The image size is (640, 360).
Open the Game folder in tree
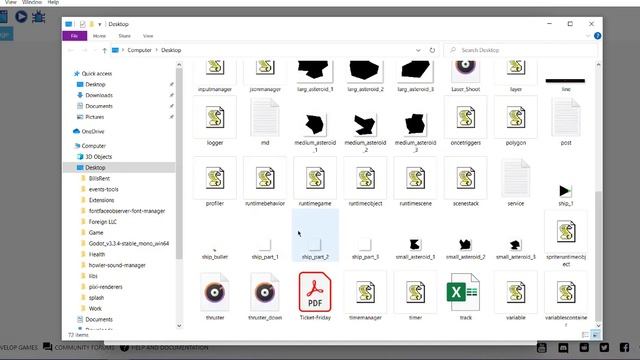point(96,233)
